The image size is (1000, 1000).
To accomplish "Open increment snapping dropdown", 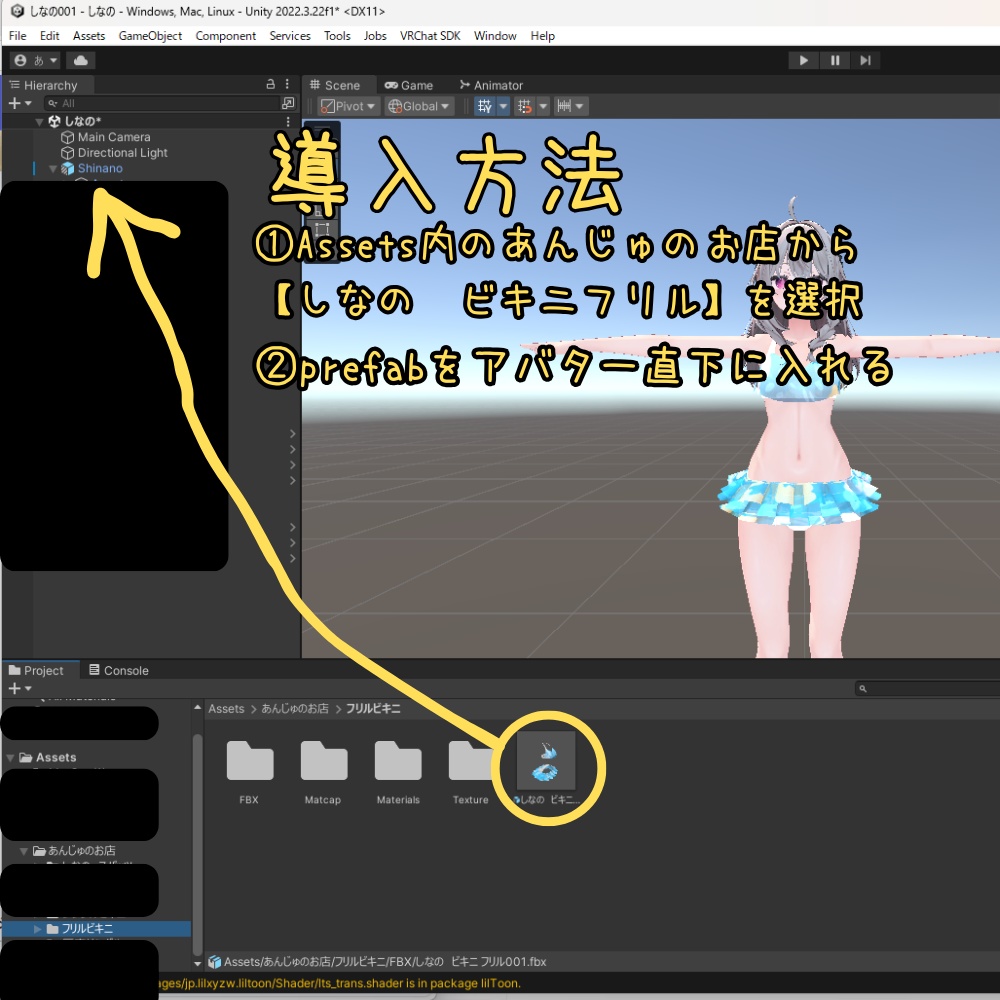I will tap(570, 107).
